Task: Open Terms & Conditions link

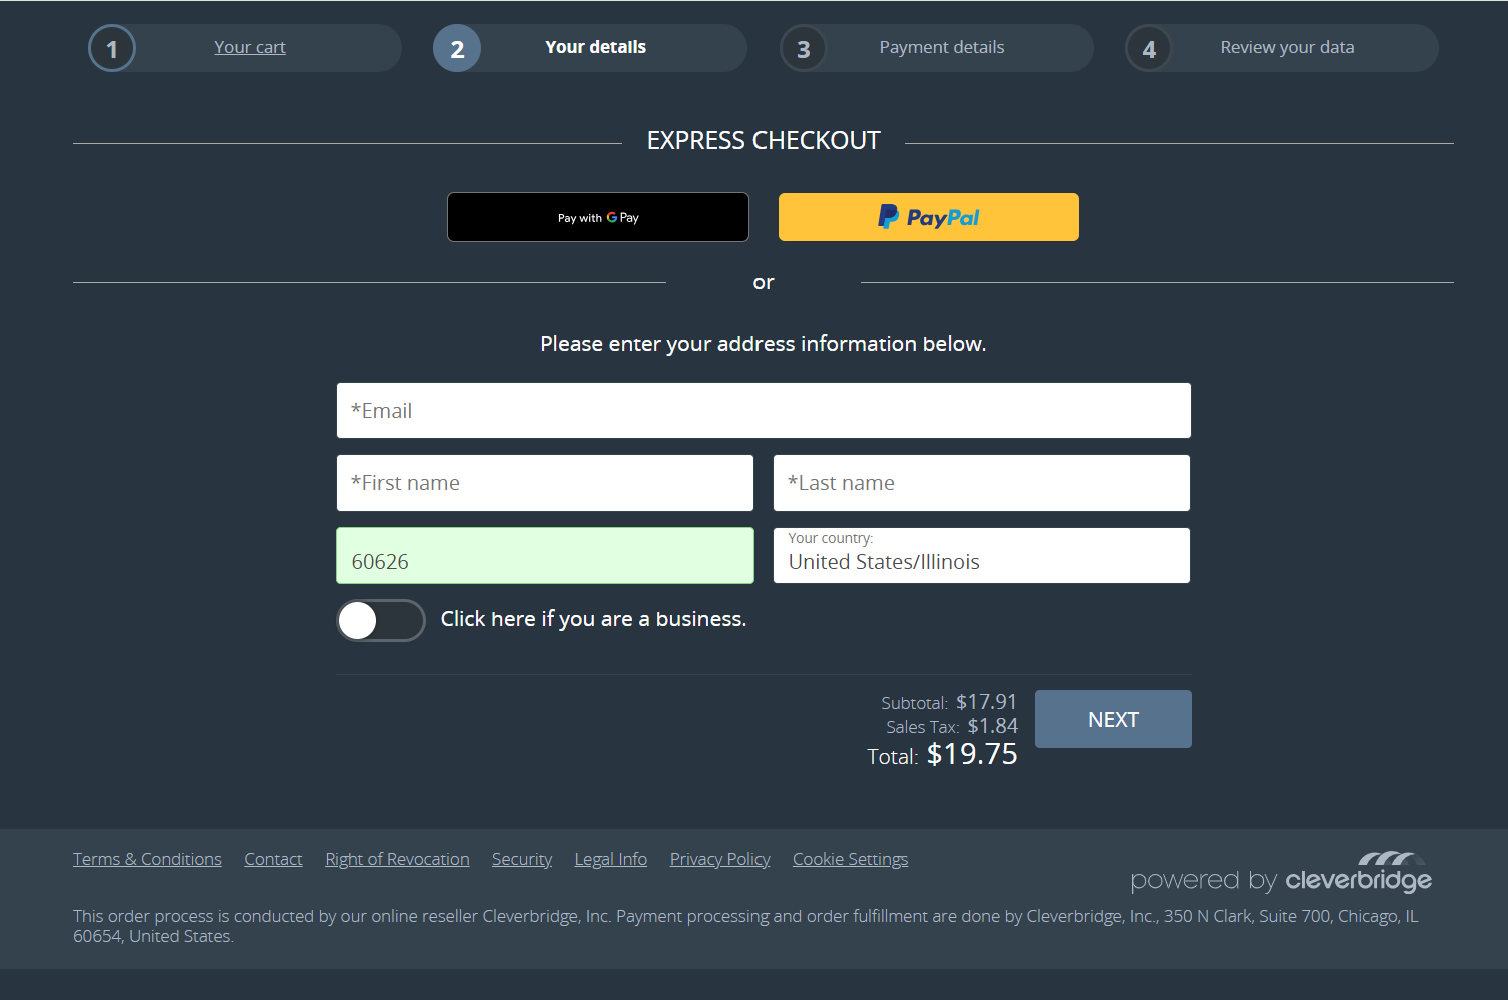Action: (x=147, y=859)
